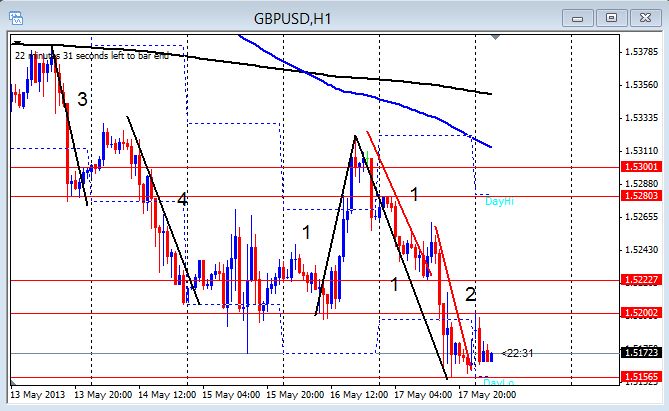
Task: Minimize the GBPUSD,H1 chart window
Action: tap(578, 18)
